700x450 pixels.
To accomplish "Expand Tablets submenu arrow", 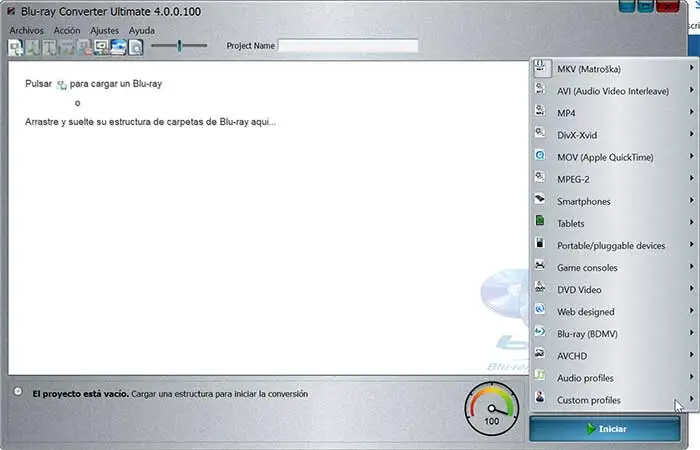I will point(692,222).
